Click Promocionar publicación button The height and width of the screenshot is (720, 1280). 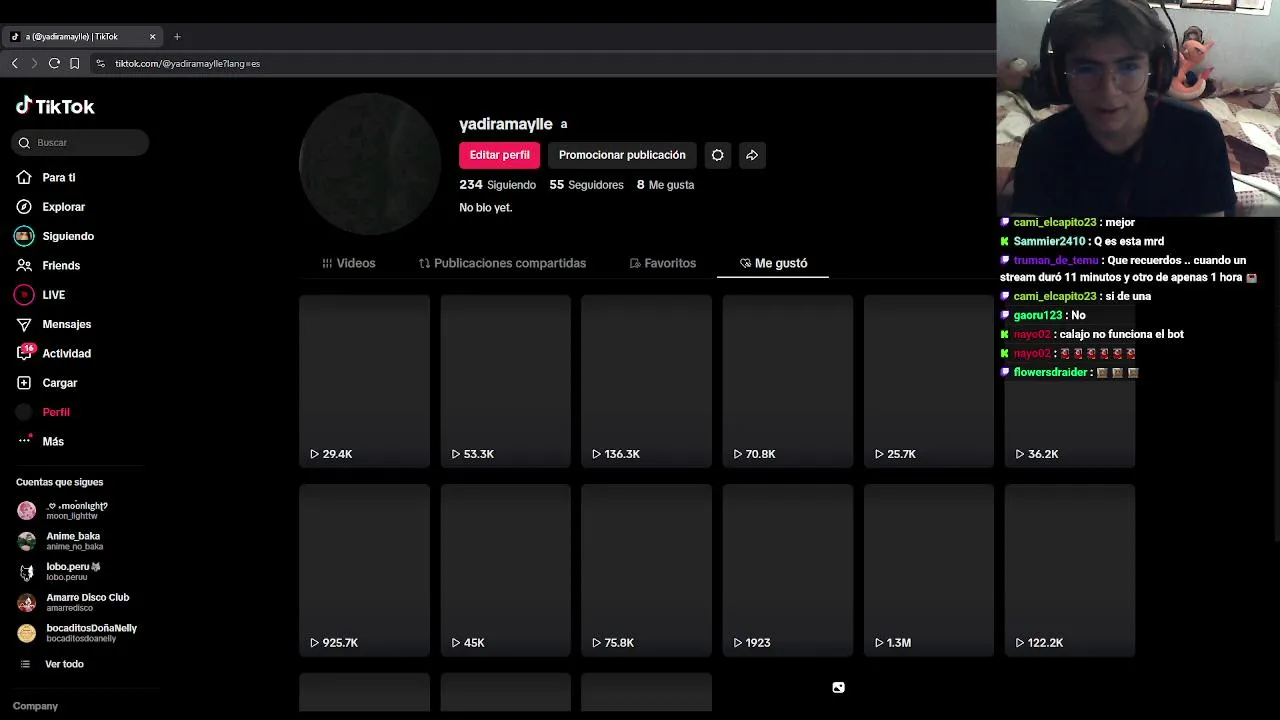[x=622, y=155]
